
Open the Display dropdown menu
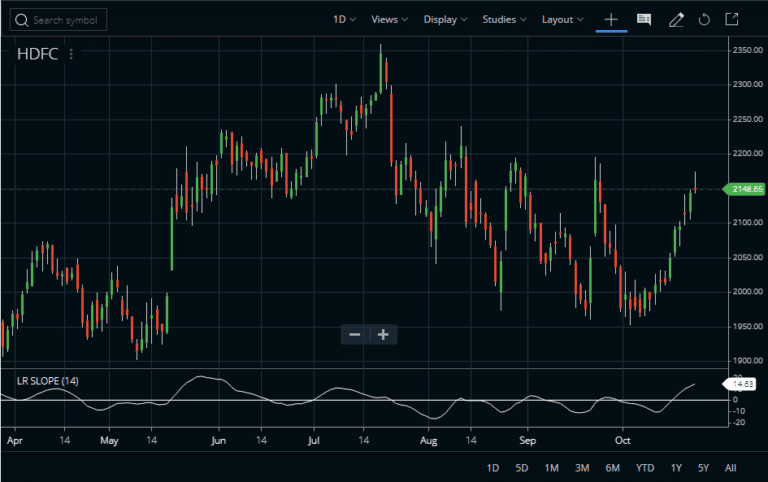[x=446, y=19]
